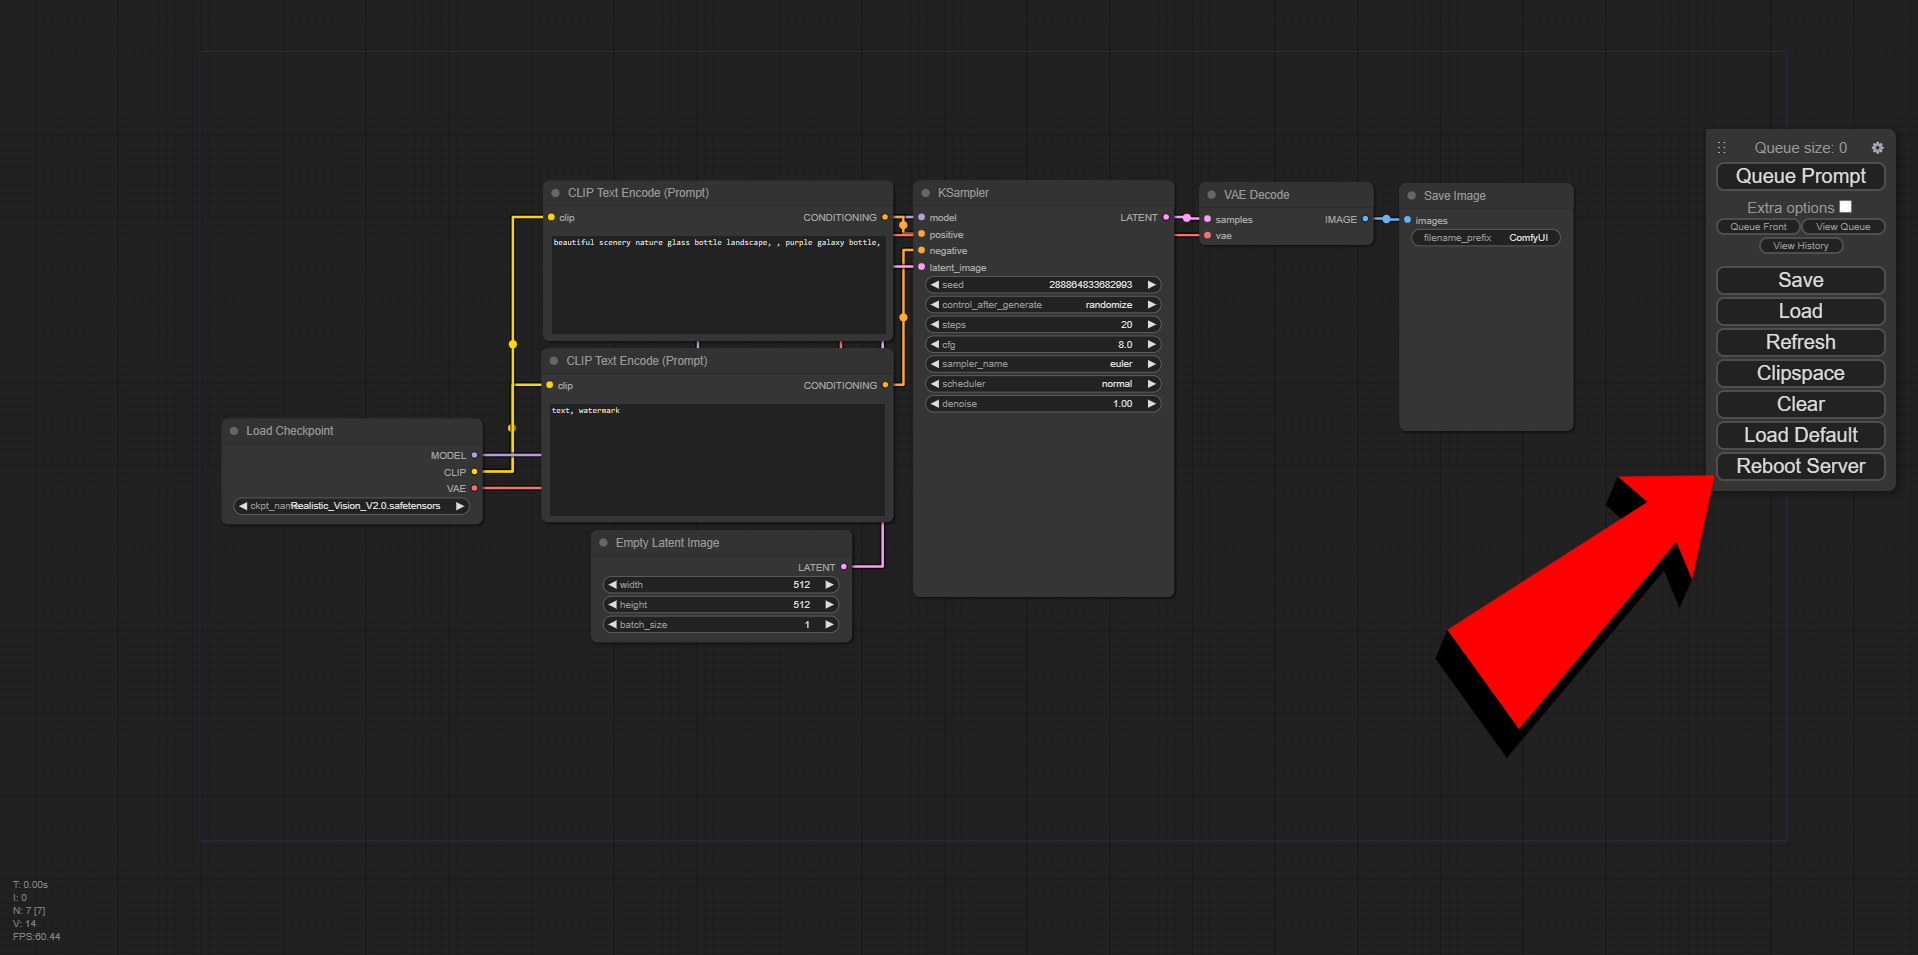This screenshot has width=1918, height=955.
Task: Open settings gear in queue panel
Action: [1877, 148]
